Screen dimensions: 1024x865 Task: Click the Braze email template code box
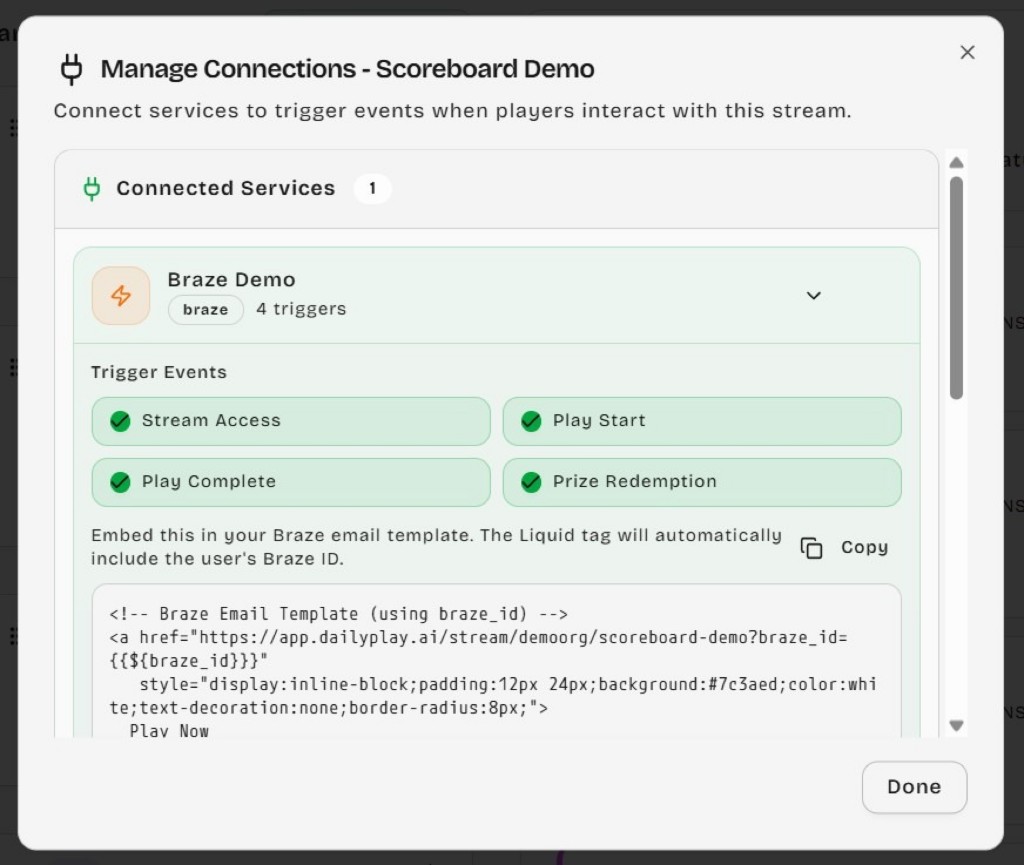pyautogui.click(x=496, y=661)
